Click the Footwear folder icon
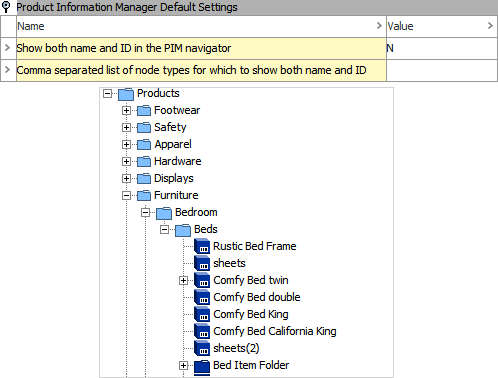 click(x=144, y=110)
